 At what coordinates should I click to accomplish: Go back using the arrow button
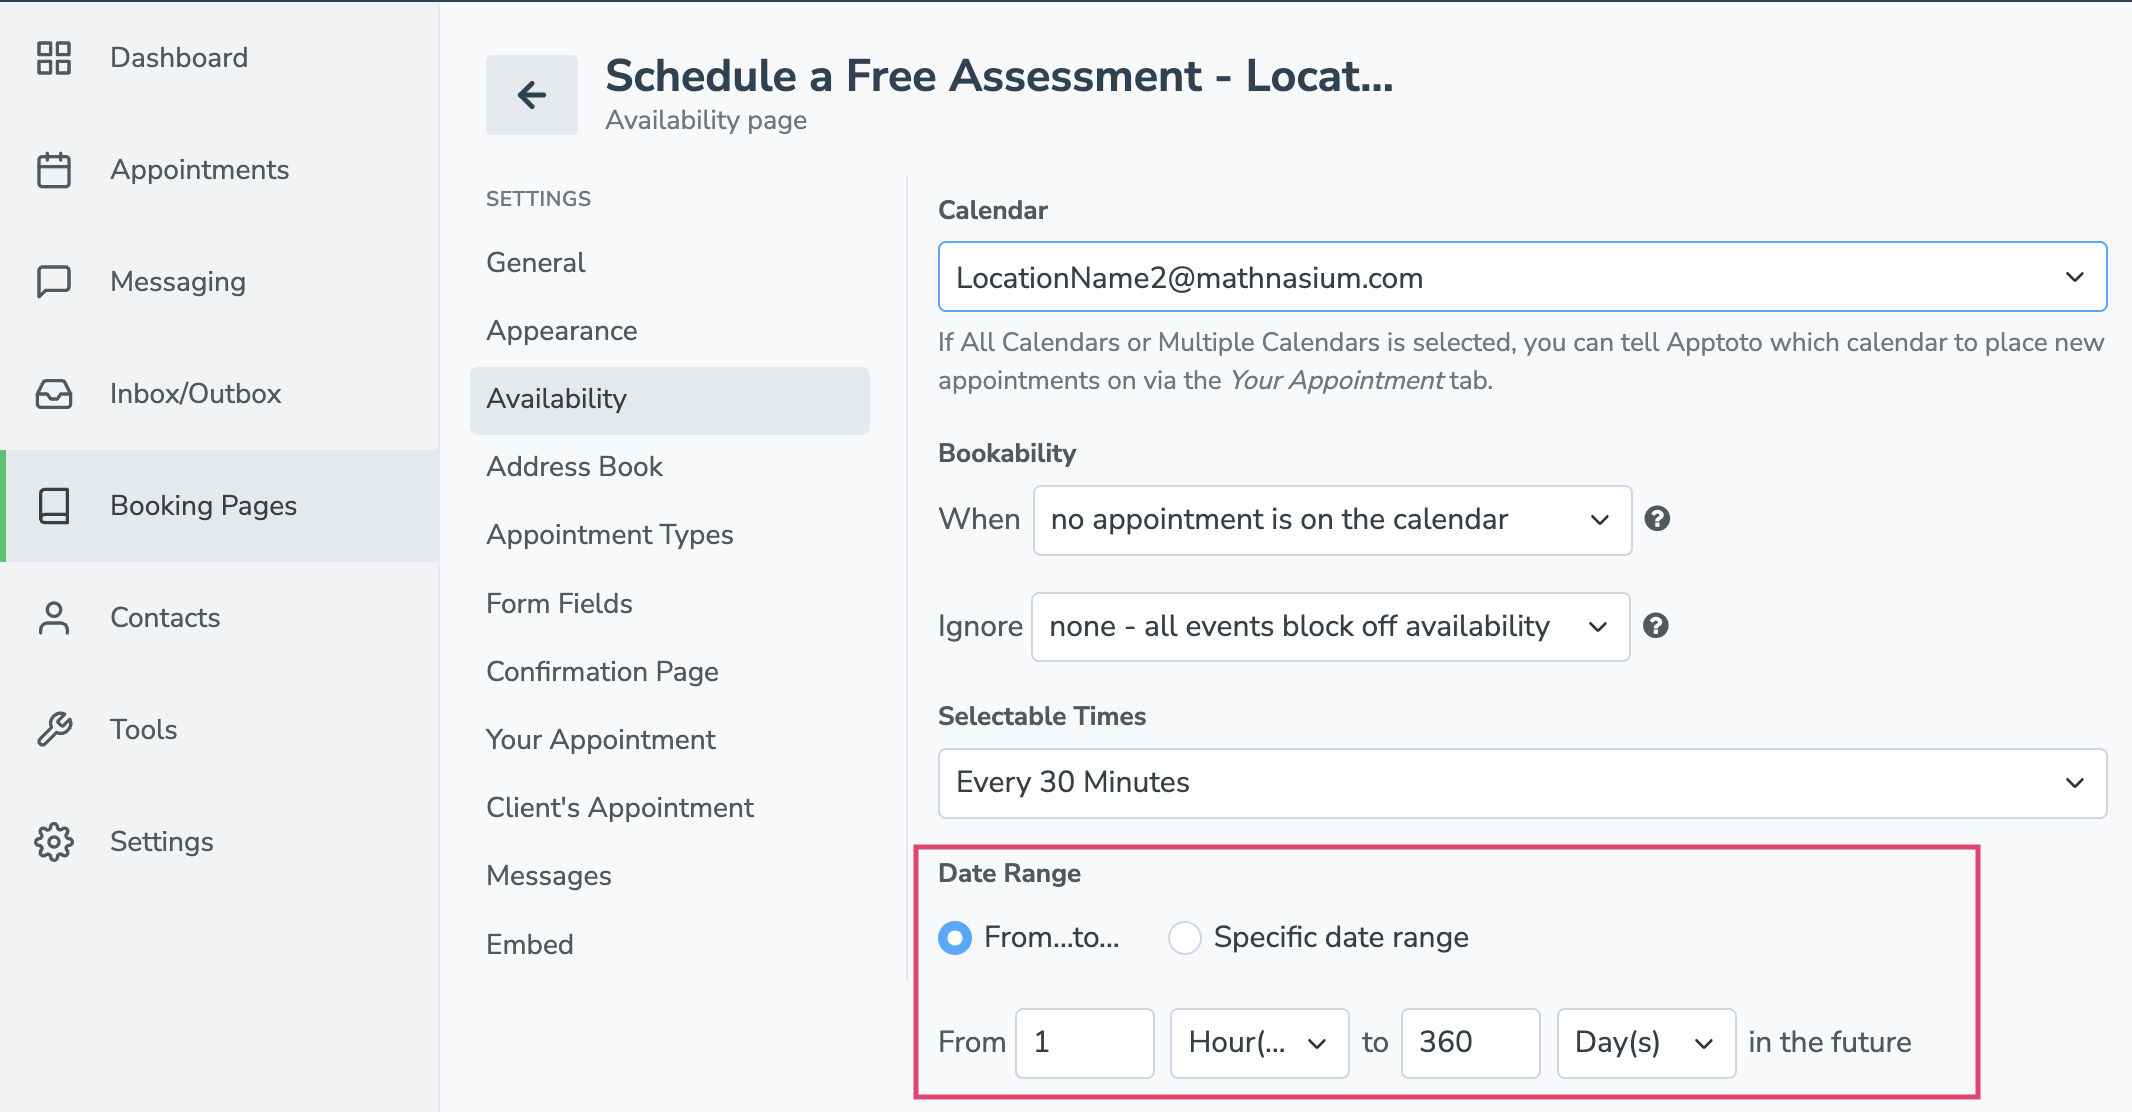[532, 95]
